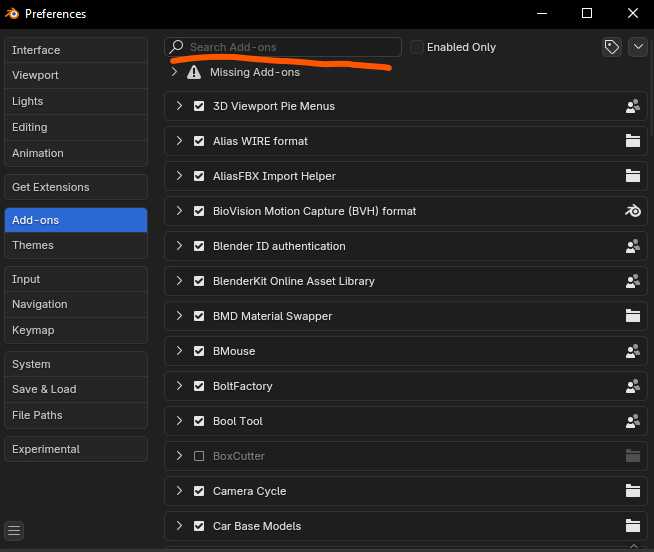Click the community icon on the Blender ID authentication row
The image size is (654, 552).
[x=633, y=246]
